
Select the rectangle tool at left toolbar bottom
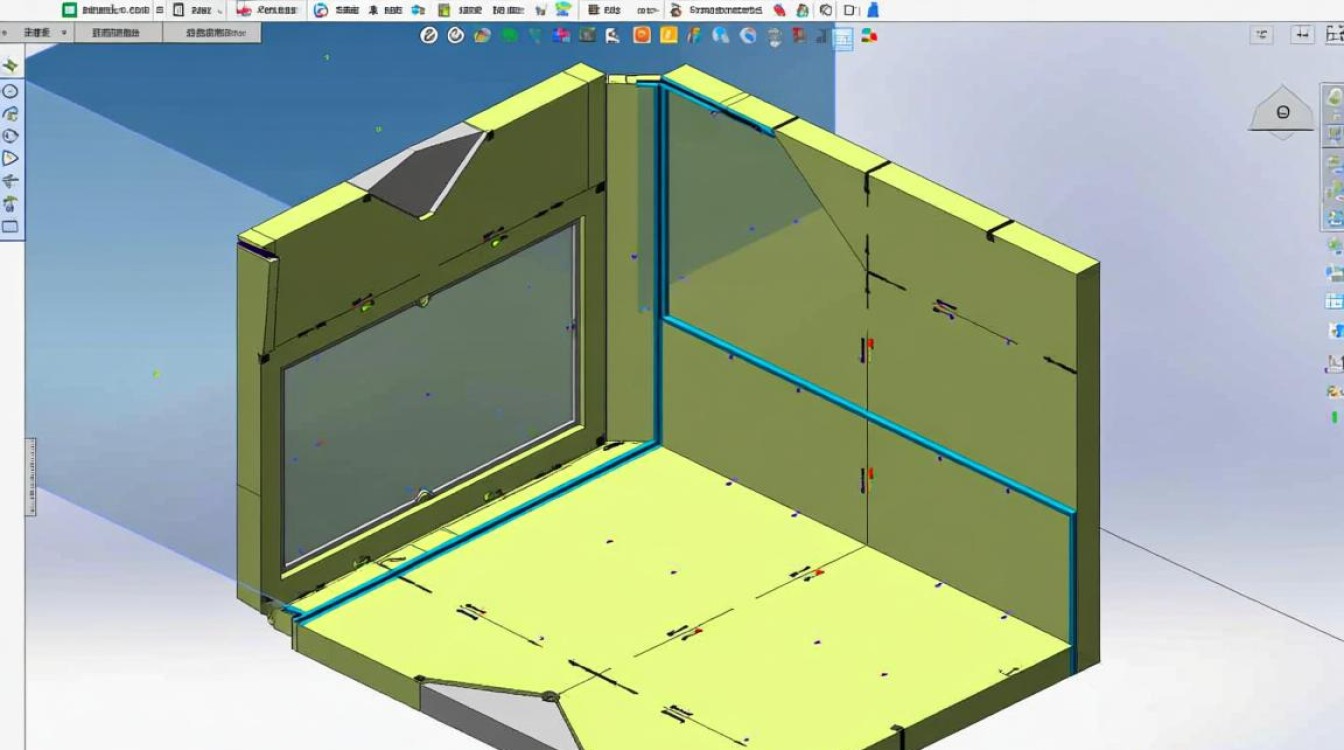(10, 227)
